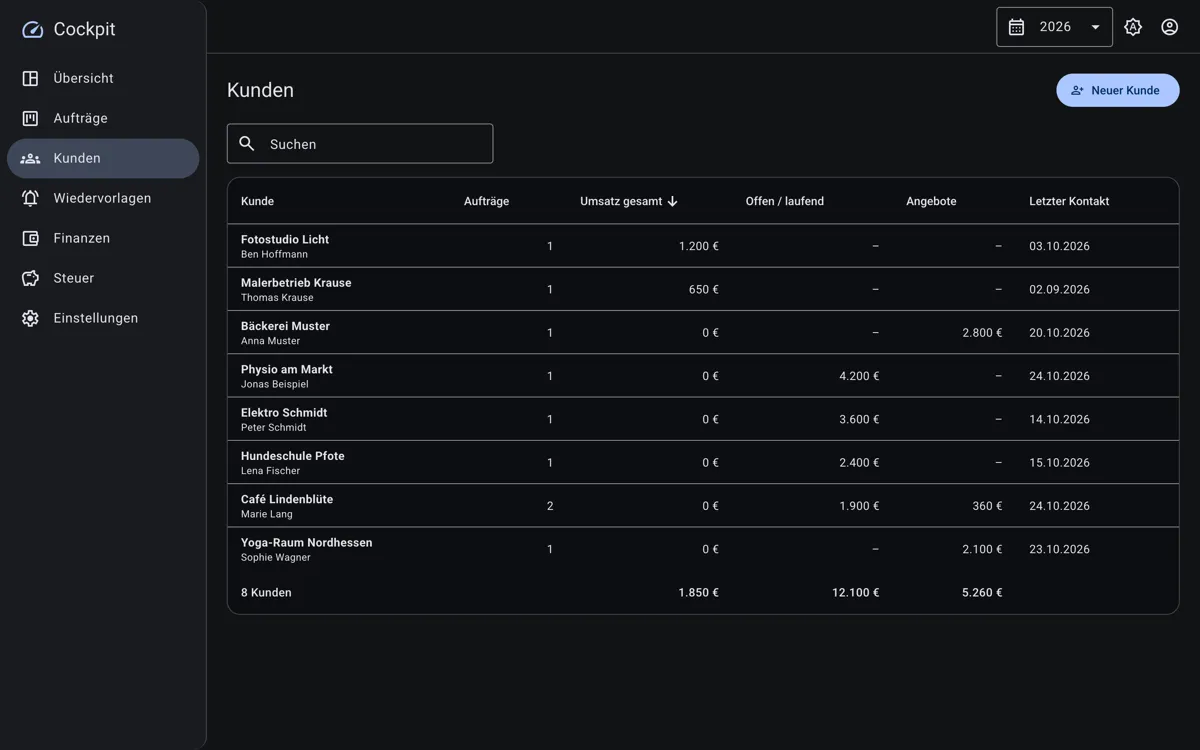Open customer Fotostudio Licht
The image size is (1200, 750).
pyautogui.click(x=703, y=246)
